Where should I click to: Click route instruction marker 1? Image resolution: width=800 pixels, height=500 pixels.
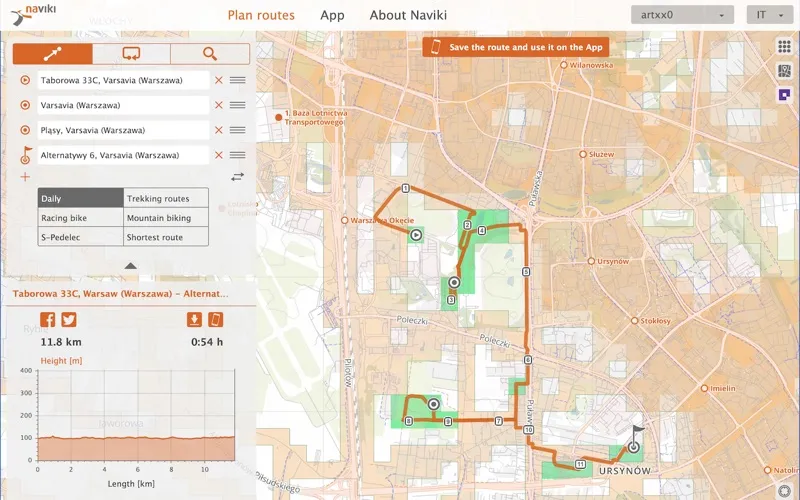[x=406, y=188]
